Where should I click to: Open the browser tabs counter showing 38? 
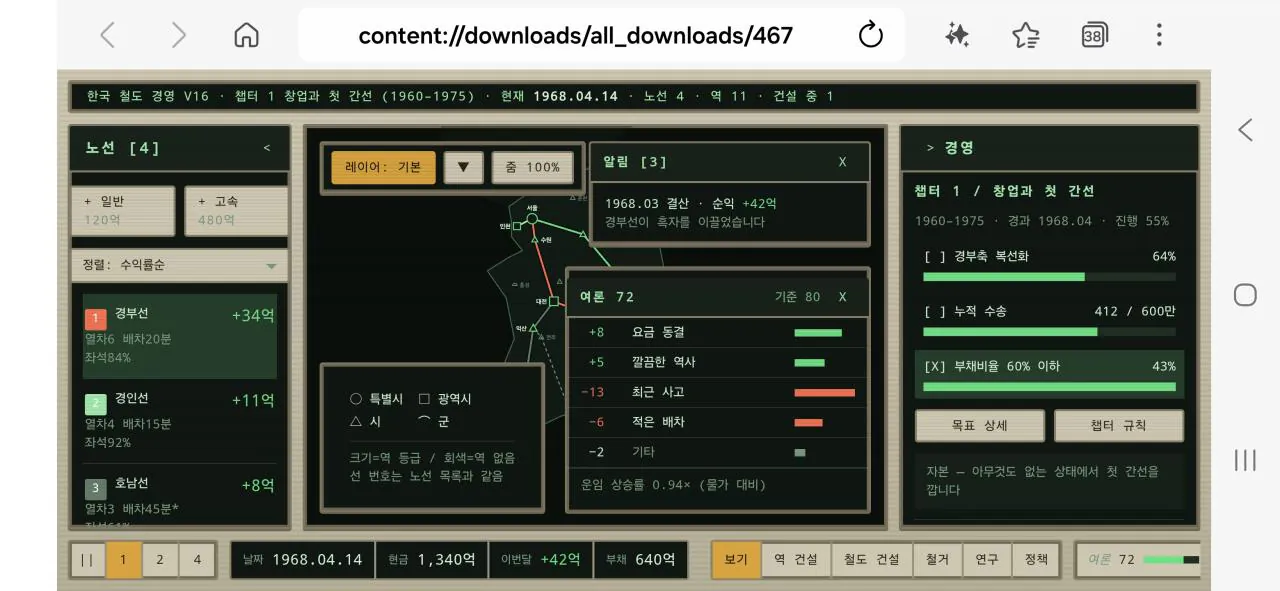pyautogui.click(x=1094, y=35)
